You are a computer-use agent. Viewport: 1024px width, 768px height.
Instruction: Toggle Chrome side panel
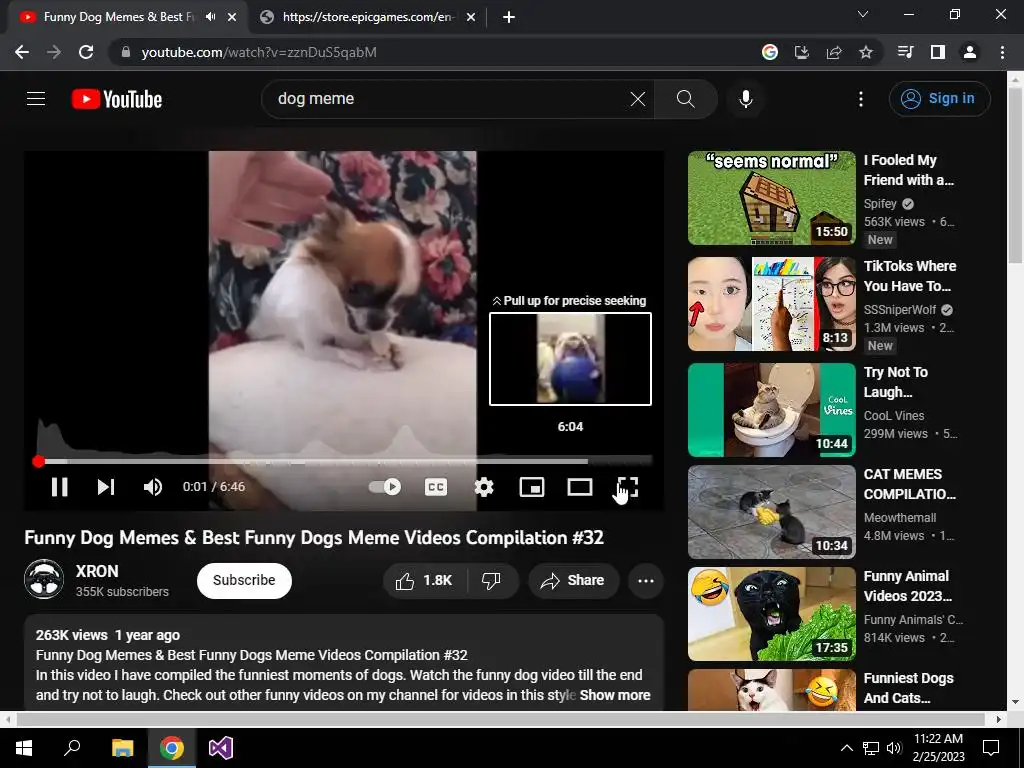938,52
